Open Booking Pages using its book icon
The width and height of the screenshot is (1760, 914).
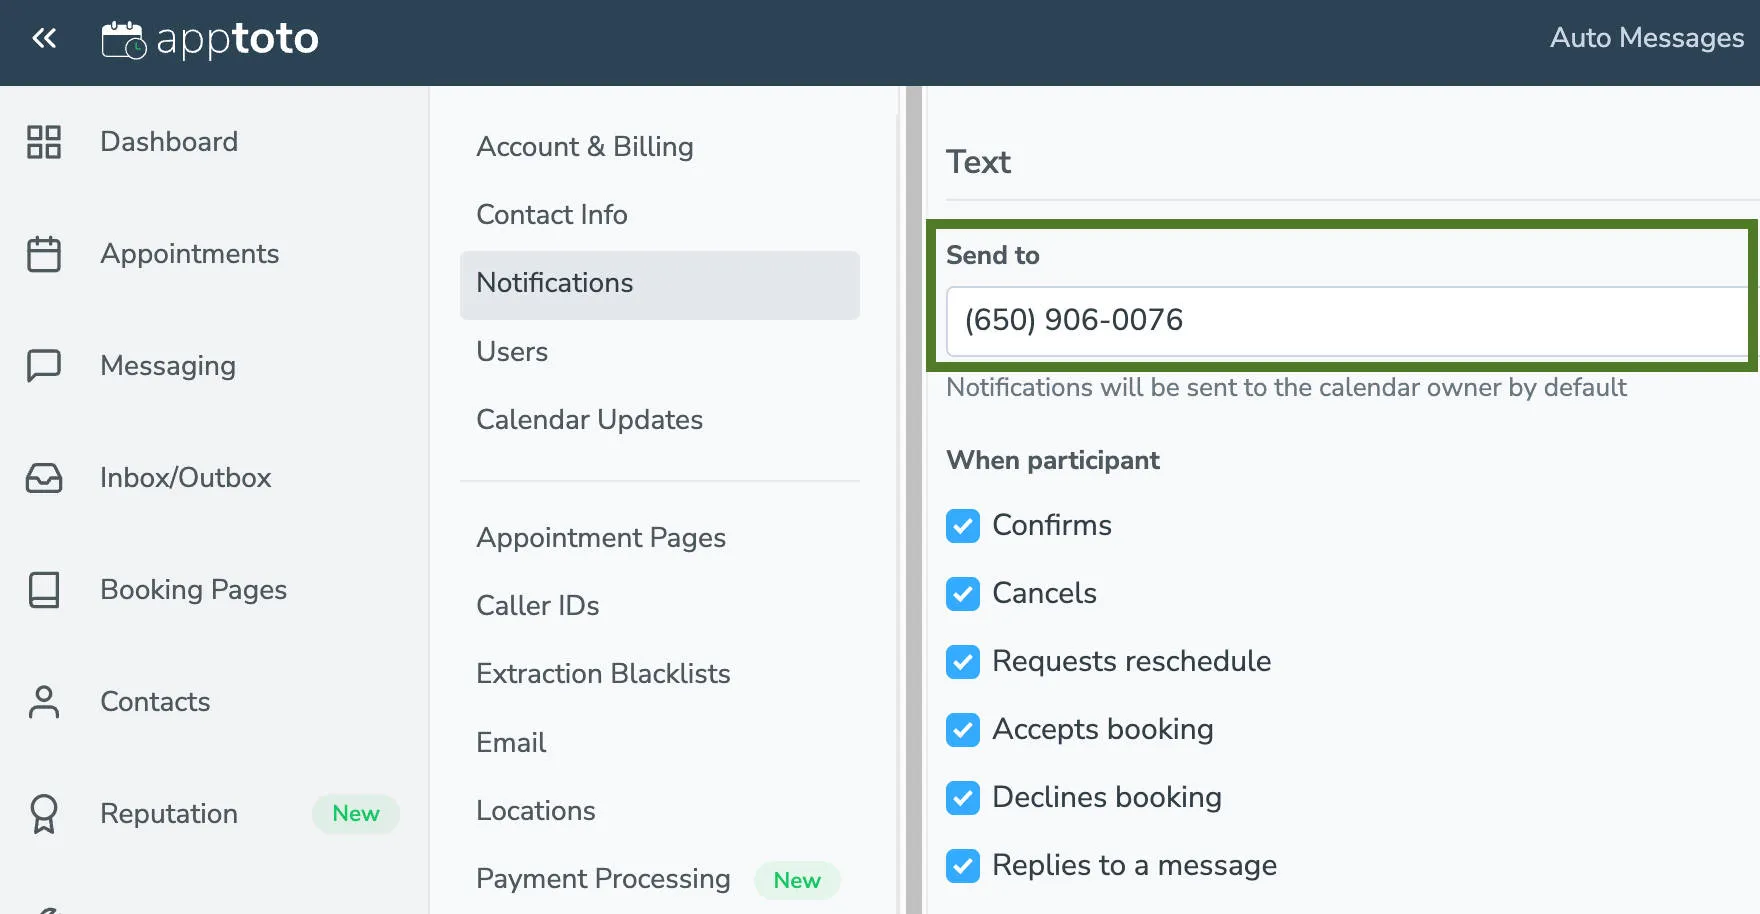tap(43, 590)
